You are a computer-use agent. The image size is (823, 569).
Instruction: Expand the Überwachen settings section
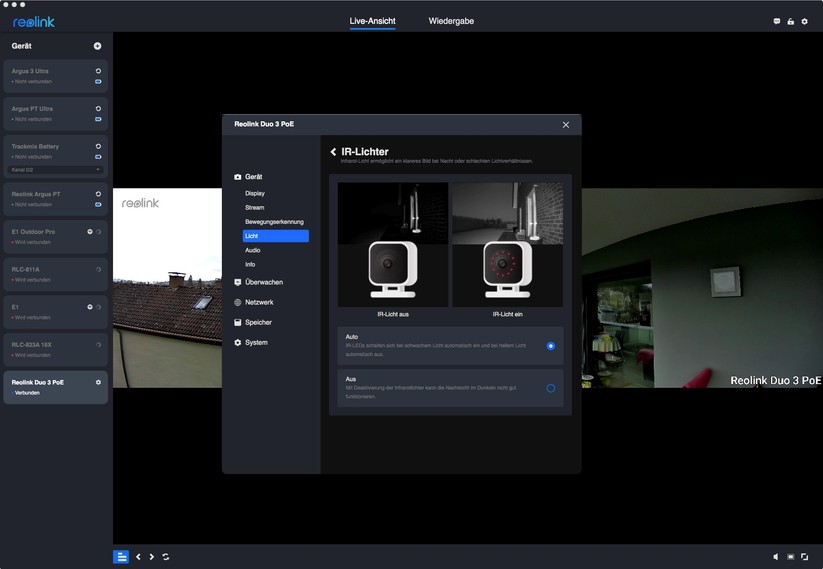pyautogui.click(x=264, y=282)
